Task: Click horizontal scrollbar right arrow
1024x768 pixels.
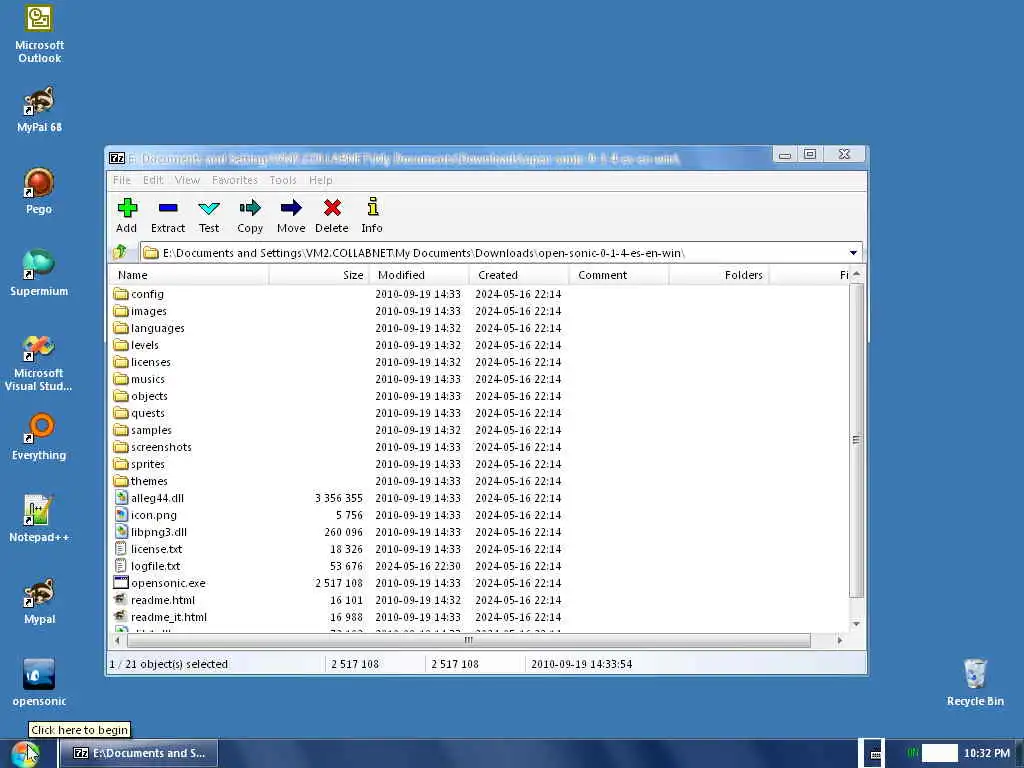Action: (839, 640)
